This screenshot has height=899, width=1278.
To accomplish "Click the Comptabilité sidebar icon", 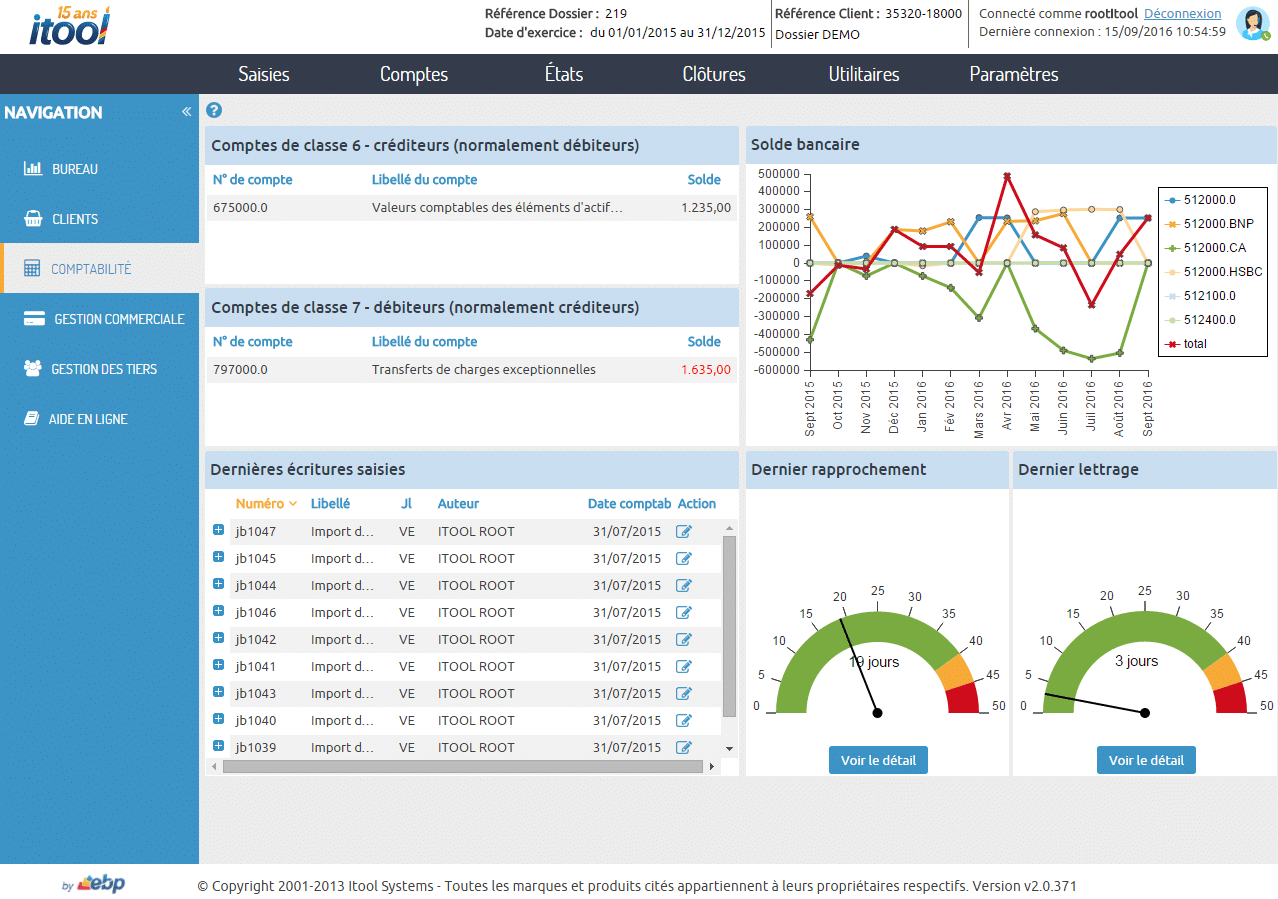I will 34,268.
